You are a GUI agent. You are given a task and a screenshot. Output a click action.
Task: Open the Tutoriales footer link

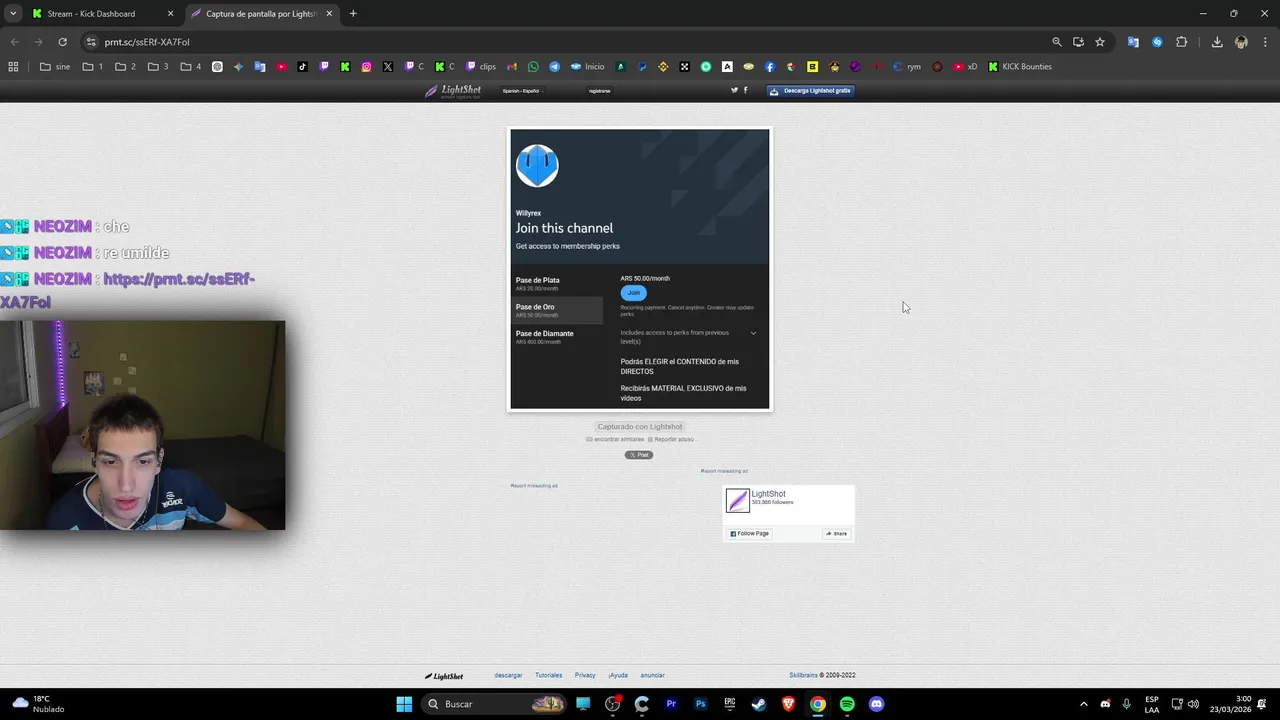point(548,675)
